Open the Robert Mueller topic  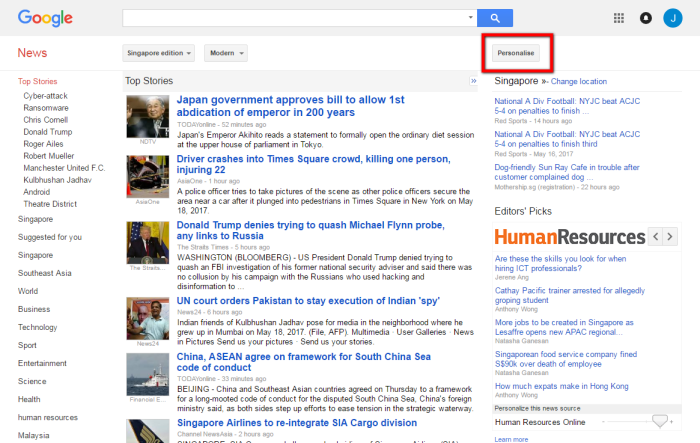click(x=49, y=156)
